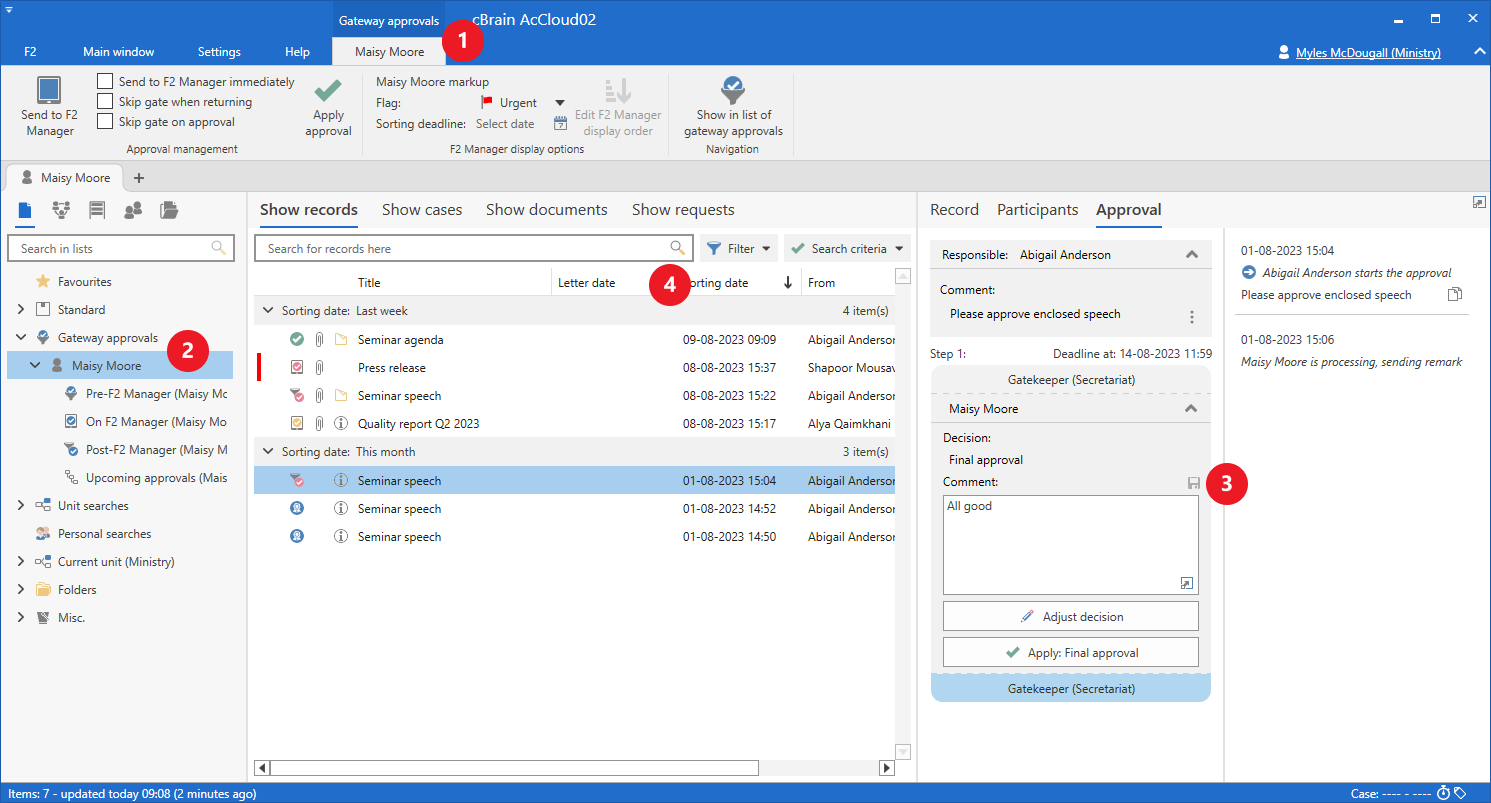
Task: Click the horizontal scrollbar of record list
Action: click(x=514, y=768)
